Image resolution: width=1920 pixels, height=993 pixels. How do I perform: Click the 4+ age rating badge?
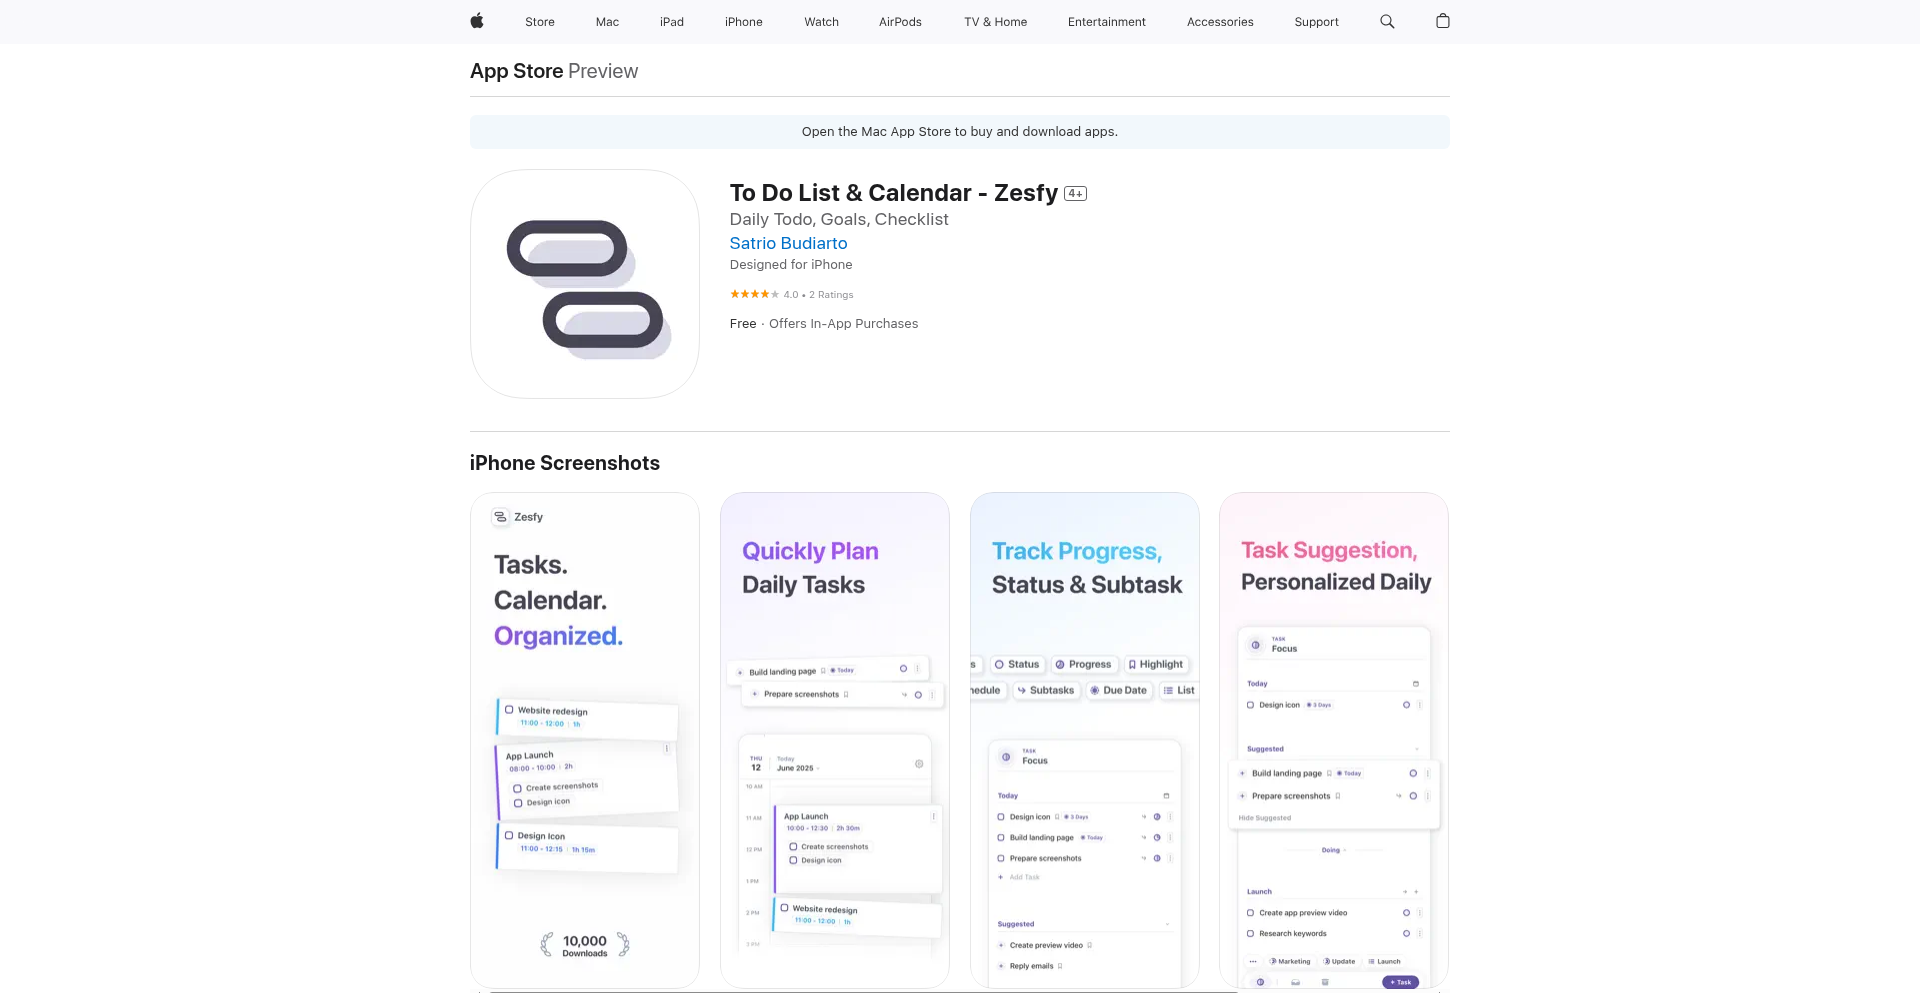1075,194
